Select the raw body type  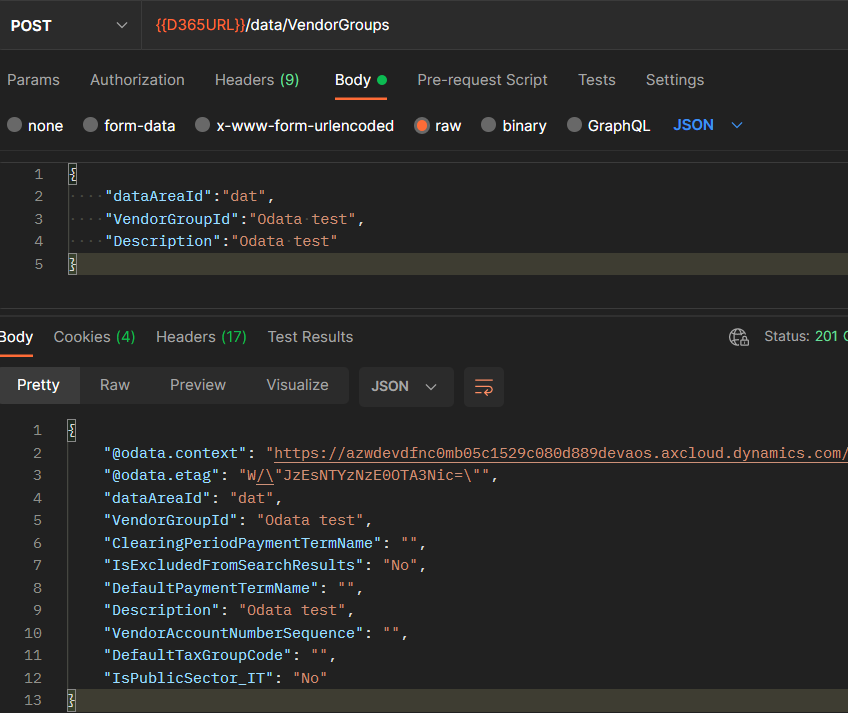(x=438, y=126)
